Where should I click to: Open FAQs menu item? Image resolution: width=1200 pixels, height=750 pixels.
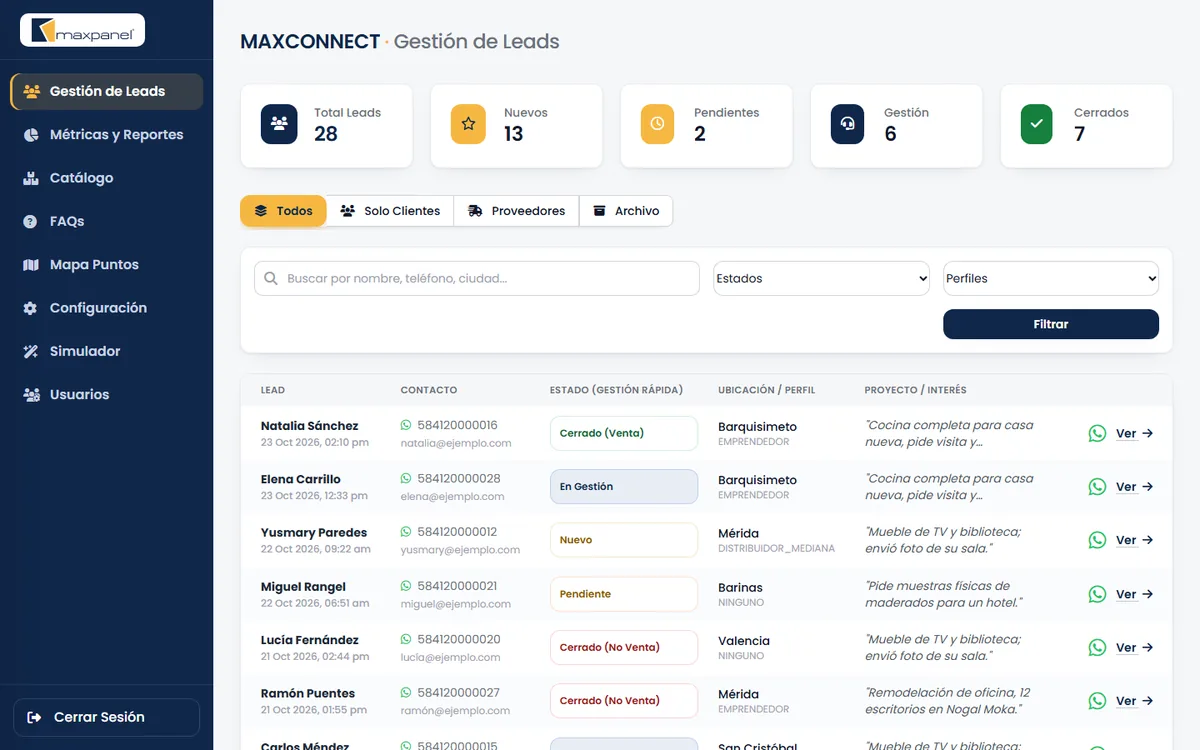pyautogui.click(x=106, y=221)
